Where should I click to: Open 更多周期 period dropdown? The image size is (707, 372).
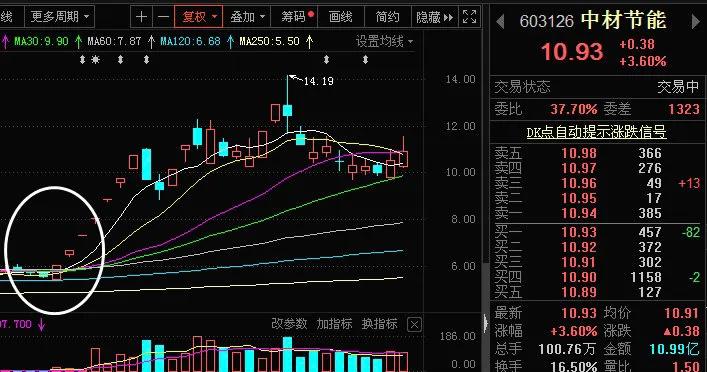click(x=60, y=17)
